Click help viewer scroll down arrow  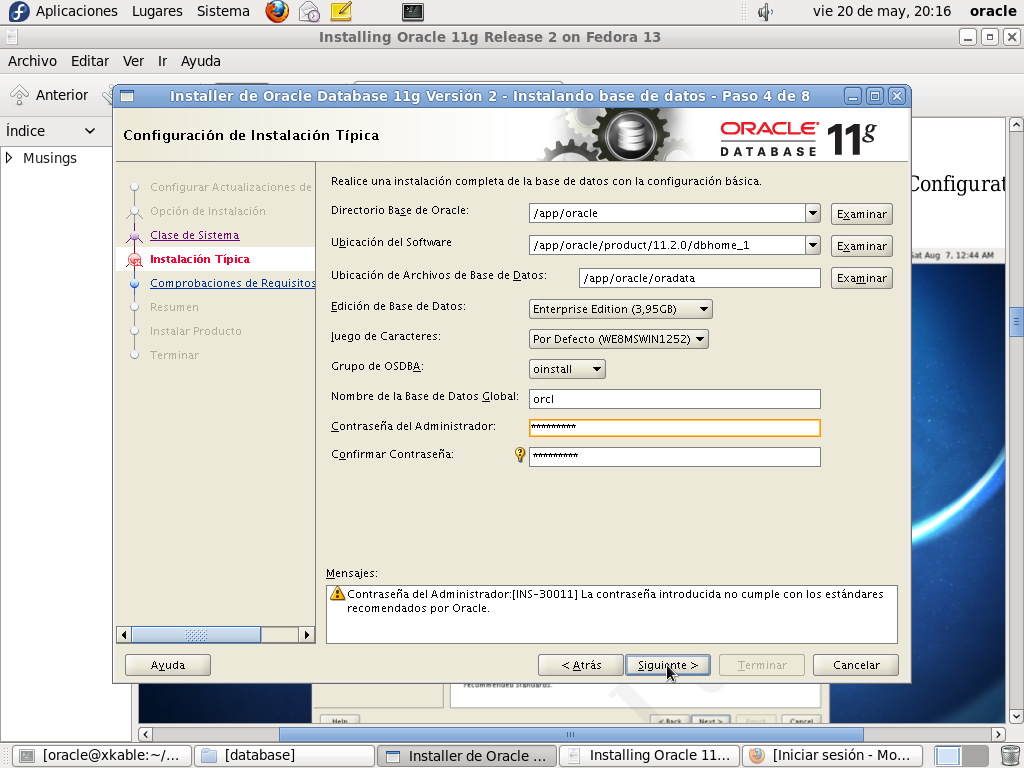tap(1016, 716)
